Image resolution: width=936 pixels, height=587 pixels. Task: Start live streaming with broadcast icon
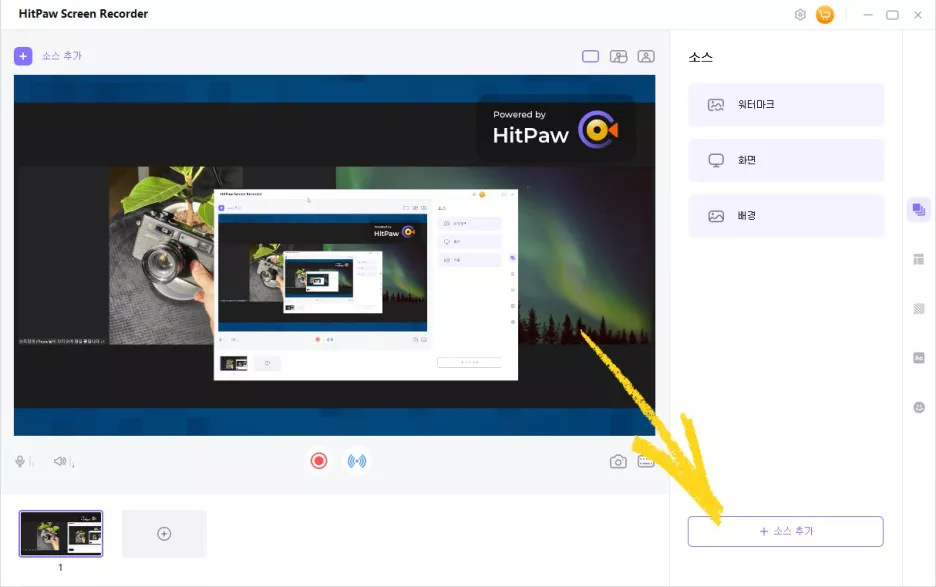[357, 461]
